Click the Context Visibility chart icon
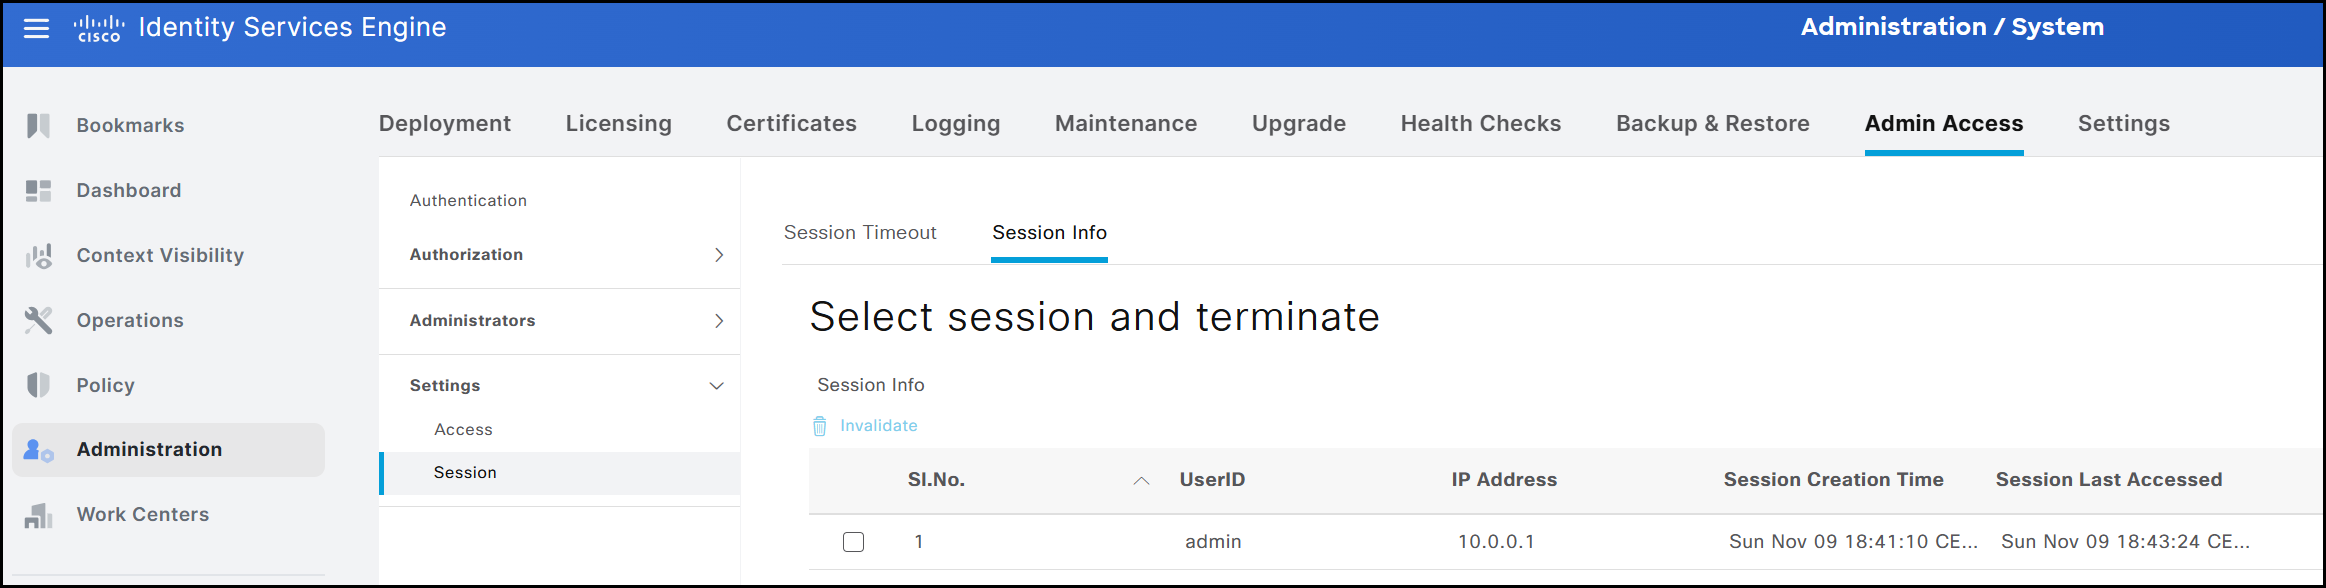 point(38,256)
